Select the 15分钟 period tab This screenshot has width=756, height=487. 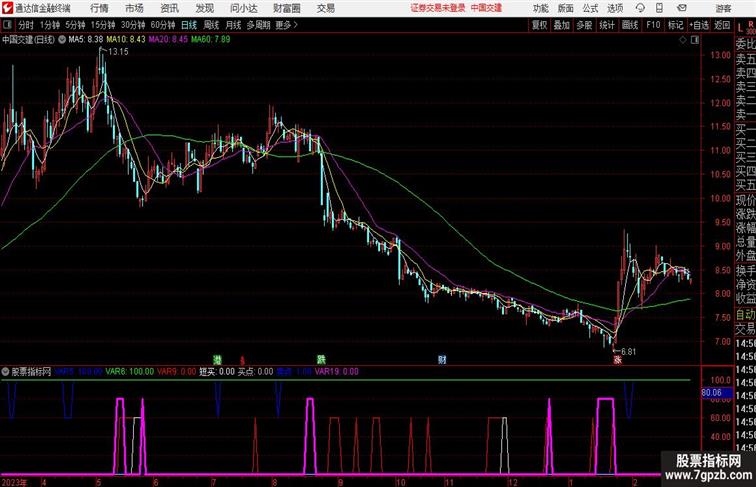click(103, 25)
